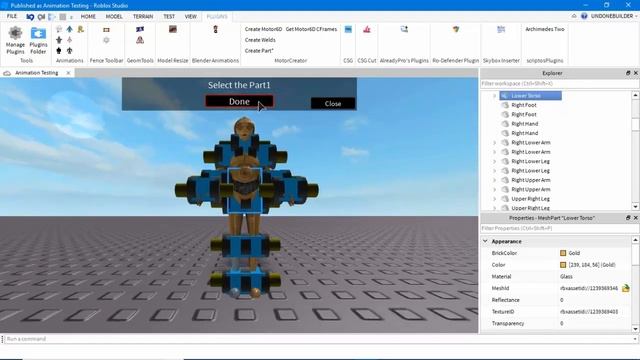Open the quick access toolbar dropdown arrow

click(x=71, y=17)
